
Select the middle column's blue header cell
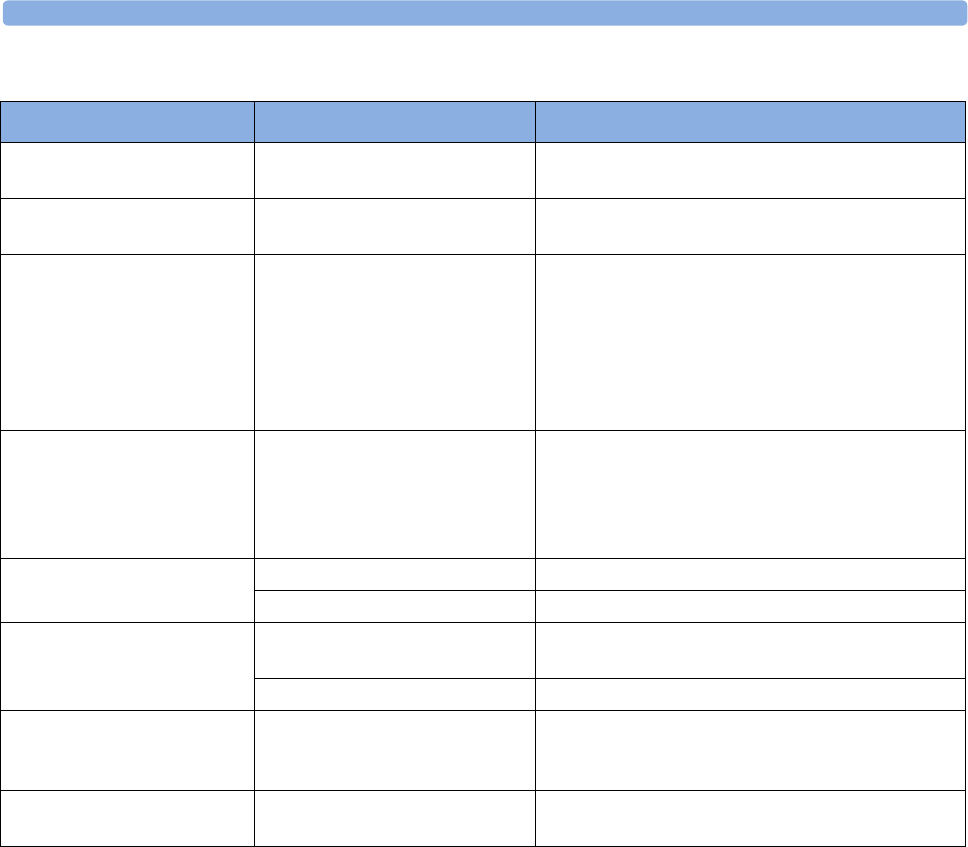pos(394,120)
